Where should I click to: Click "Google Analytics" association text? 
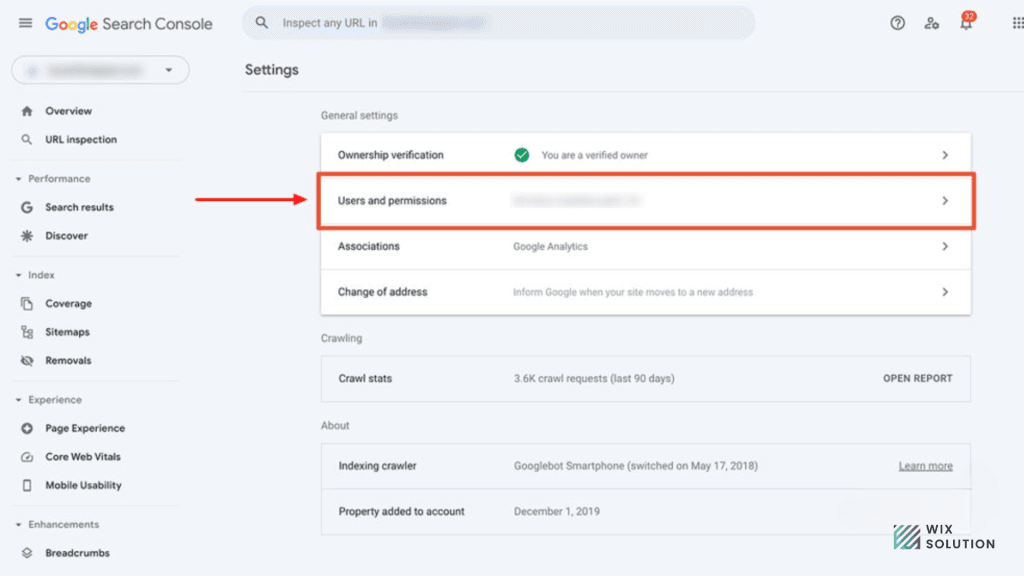[551, 247]
